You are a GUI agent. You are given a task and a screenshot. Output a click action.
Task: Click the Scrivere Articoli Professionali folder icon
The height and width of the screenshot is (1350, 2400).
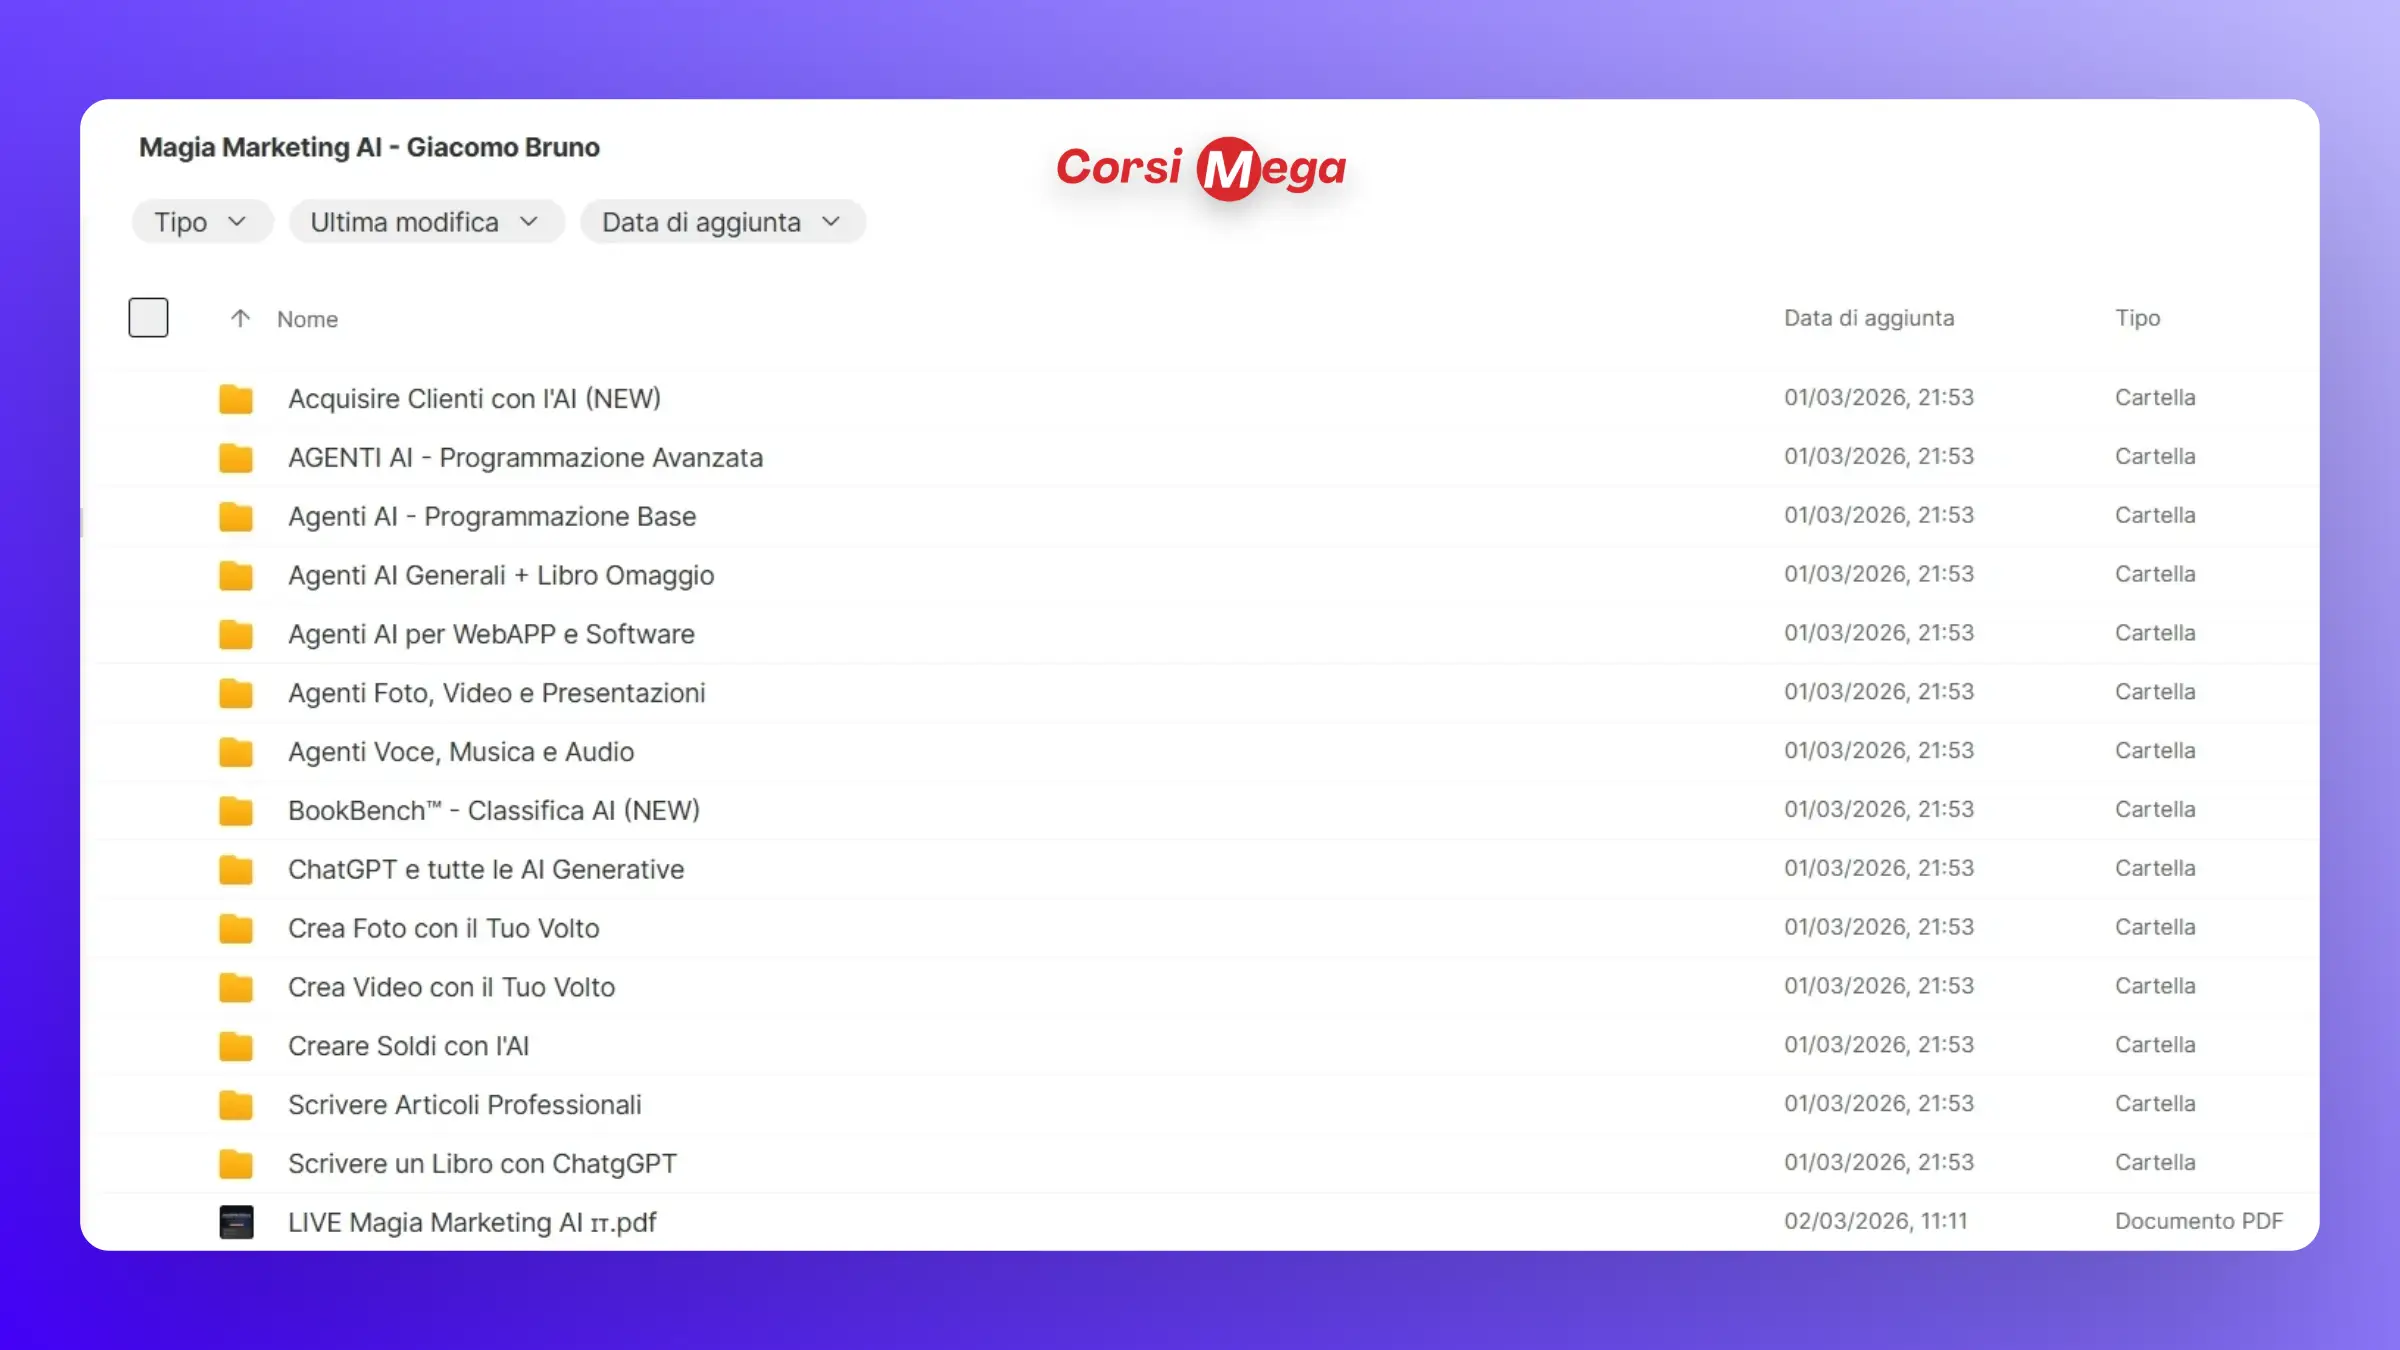pos(236,1105)
